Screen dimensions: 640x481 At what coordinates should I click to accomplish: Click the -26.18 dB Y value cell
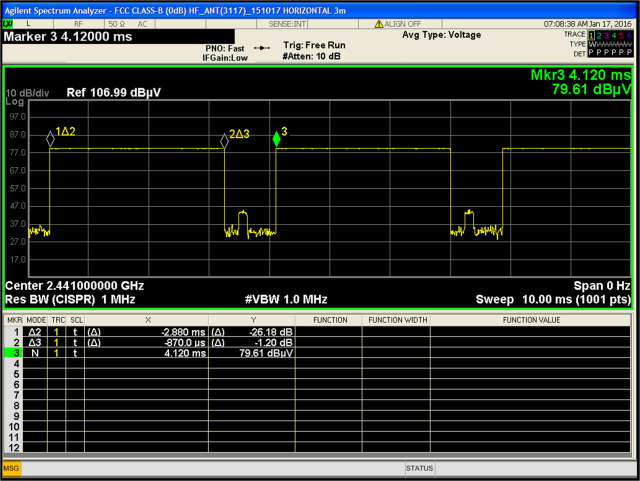(x=252, y=332)
